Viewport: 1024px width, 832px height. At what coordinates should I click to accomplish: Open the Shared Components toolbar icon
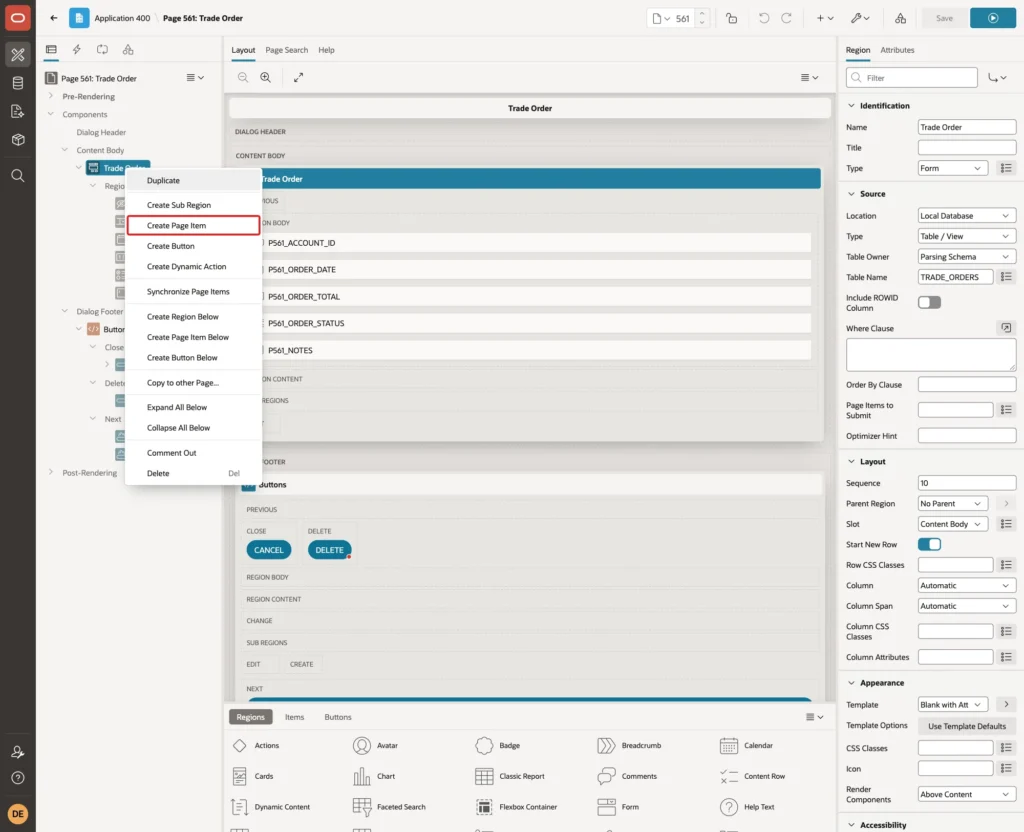(900, 18)
